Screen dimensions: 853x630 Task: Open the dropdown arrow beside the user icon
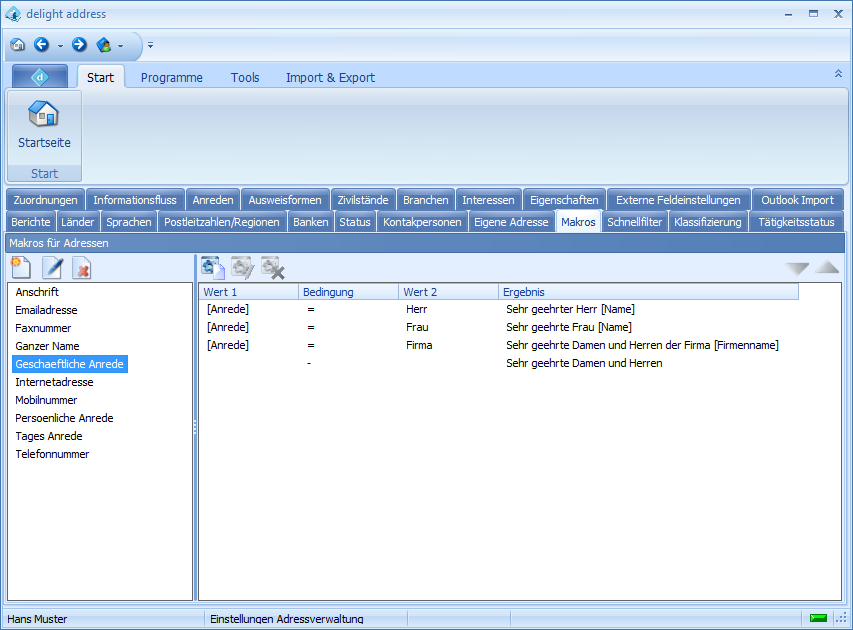[x=120, y=45]
